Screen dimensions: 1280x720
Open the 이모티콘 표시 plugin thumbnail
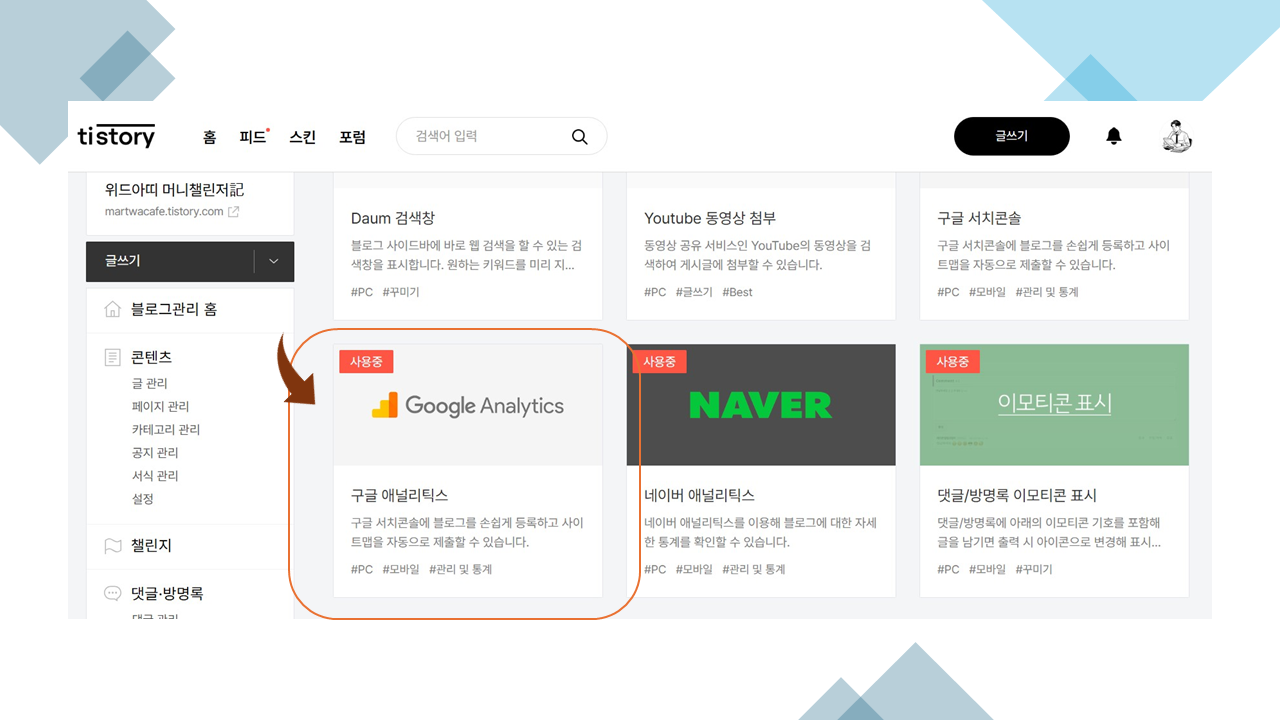point(1054,405)
